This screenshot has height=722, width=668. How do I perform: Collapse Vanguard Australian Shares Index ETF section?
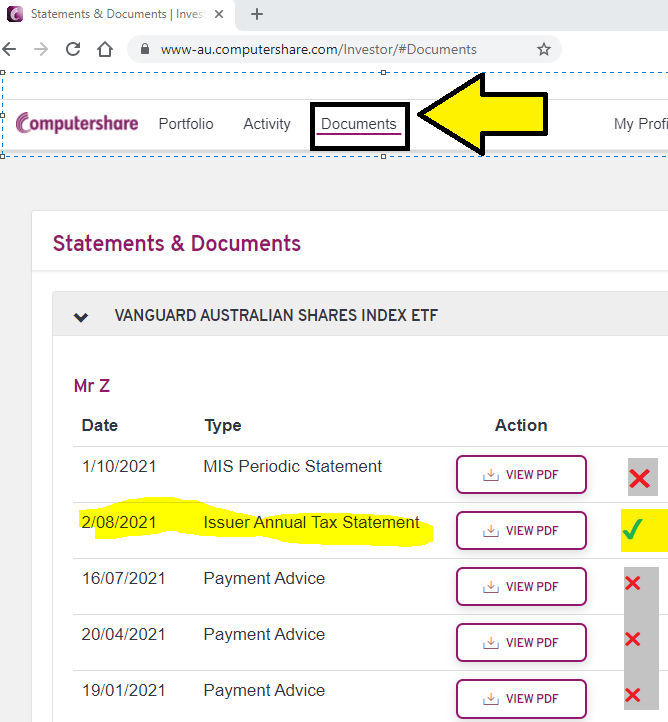(81, 317)
